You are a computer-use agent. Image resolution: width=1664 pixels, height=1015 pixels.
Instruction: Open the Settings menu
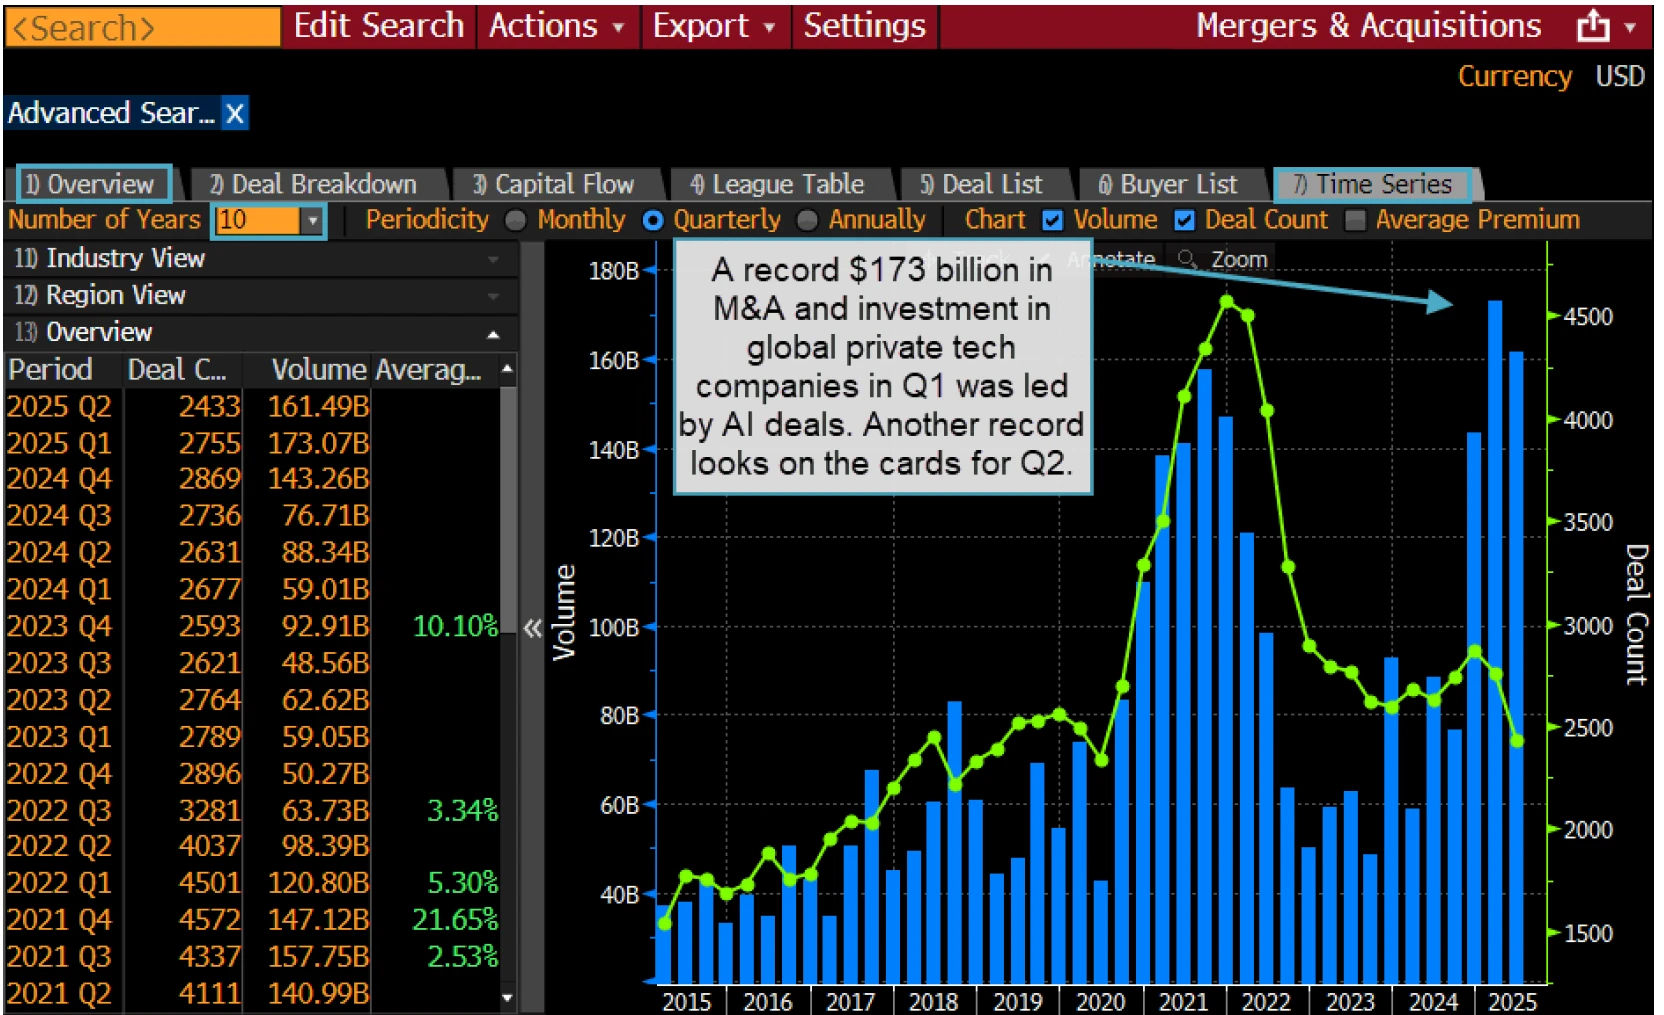(863, 26)
